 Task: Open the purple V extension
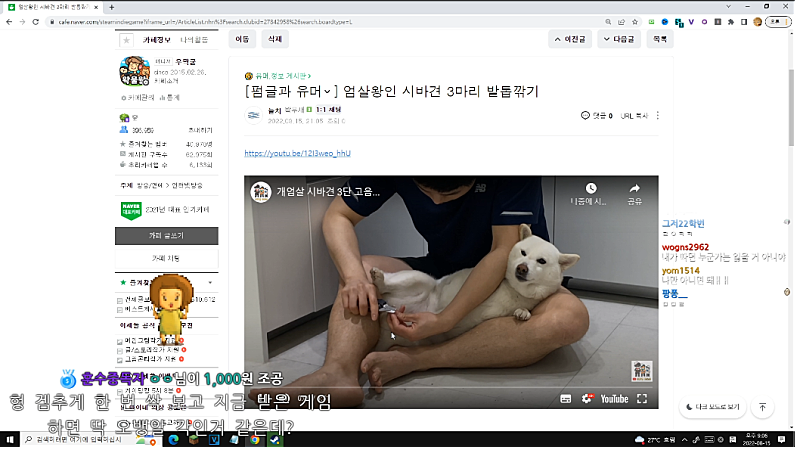(x=691, y=22)
